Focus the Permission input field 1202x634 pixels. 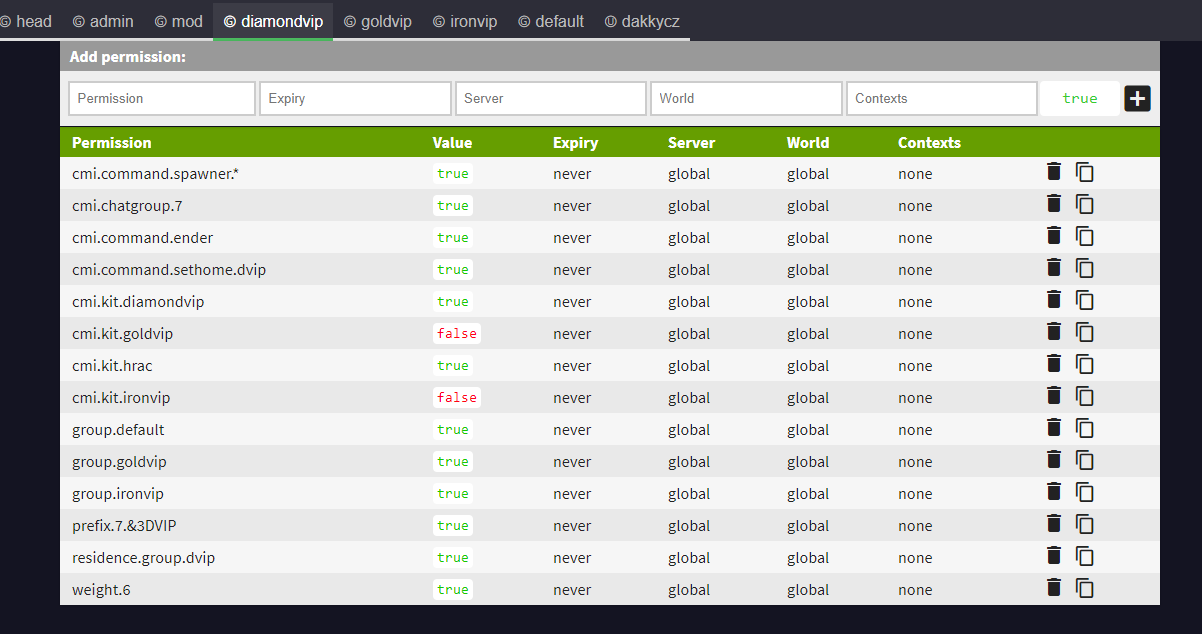(x=162, y=98)
